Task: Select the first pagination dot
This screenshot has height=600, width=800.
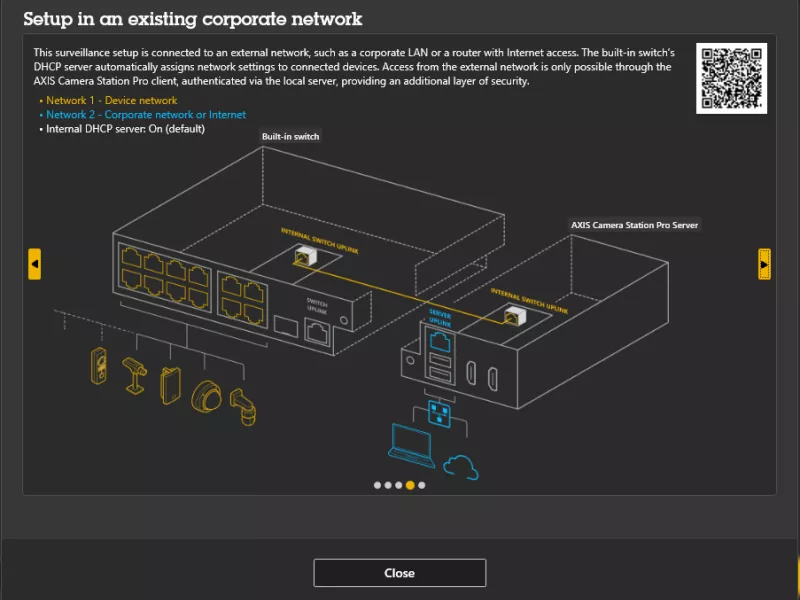Action: (x=378, y=484)
